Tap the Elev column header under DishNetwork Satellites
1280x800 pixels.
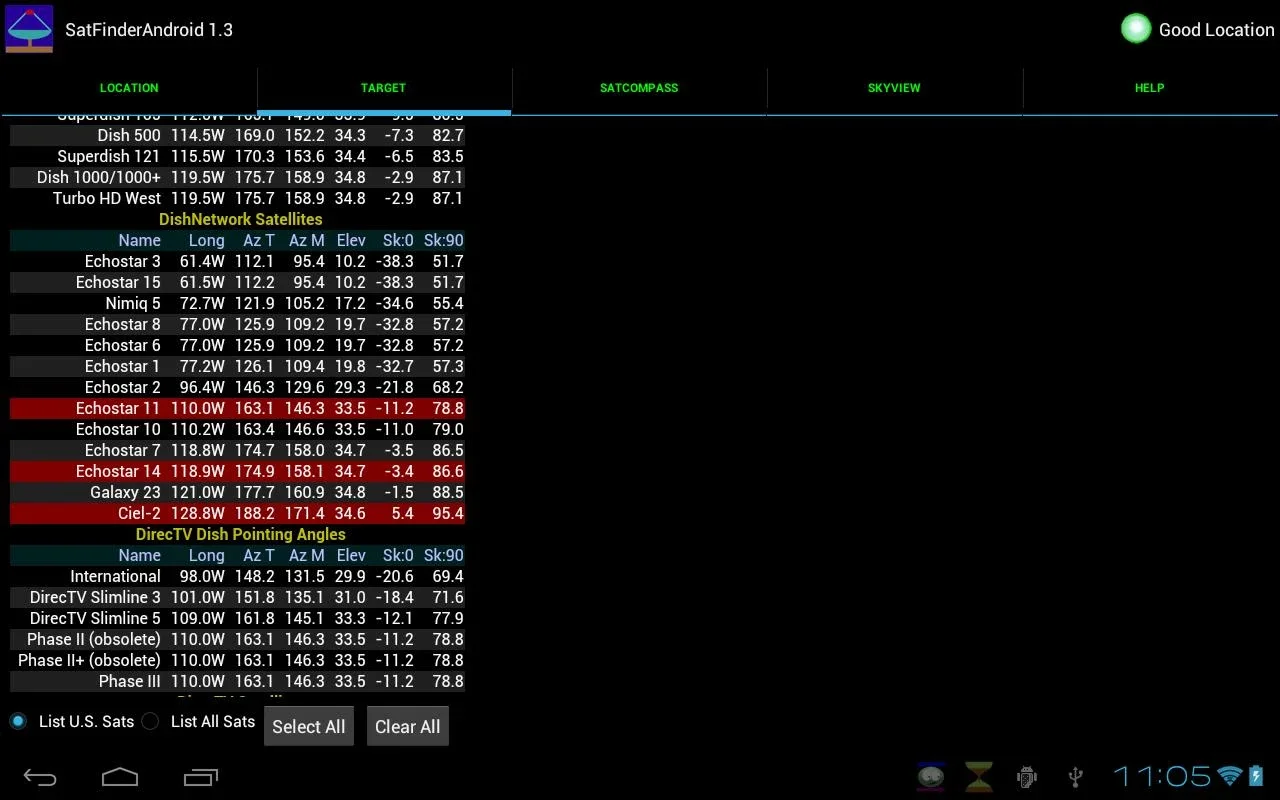tap(351, 240)
